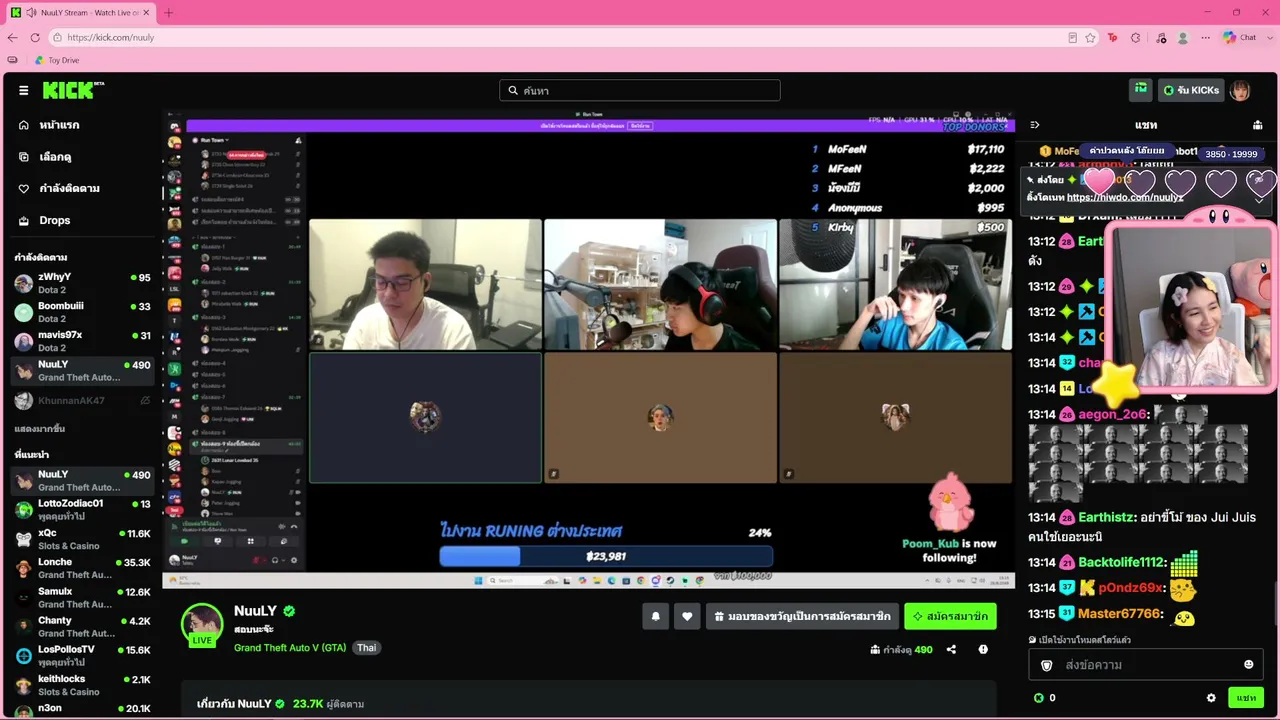
Task: Open Master67766 username in chat
Action: [x=1119, y=614]
